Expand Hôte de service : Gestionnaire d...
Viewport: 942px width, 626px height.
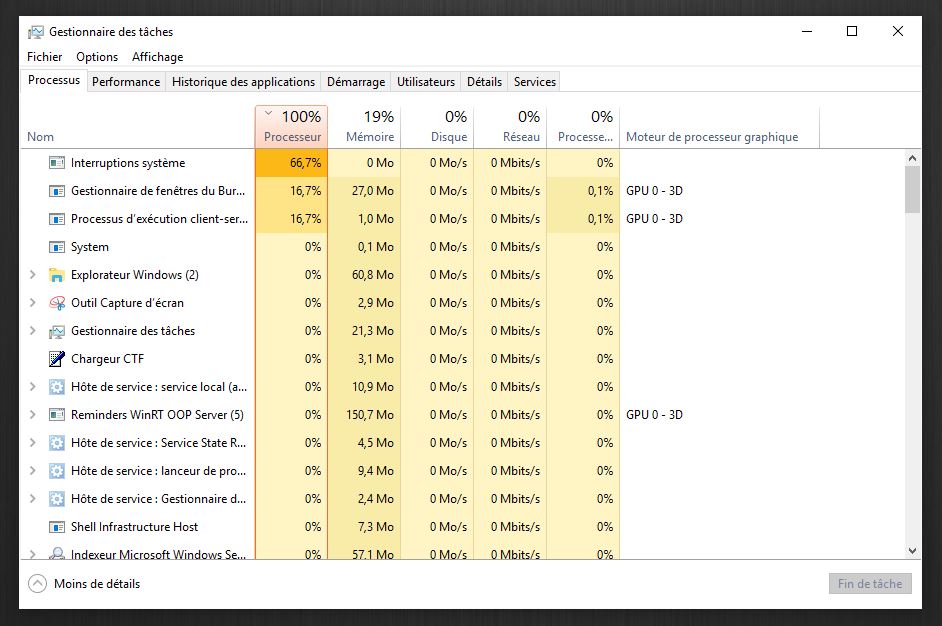(x=33, y=499)
